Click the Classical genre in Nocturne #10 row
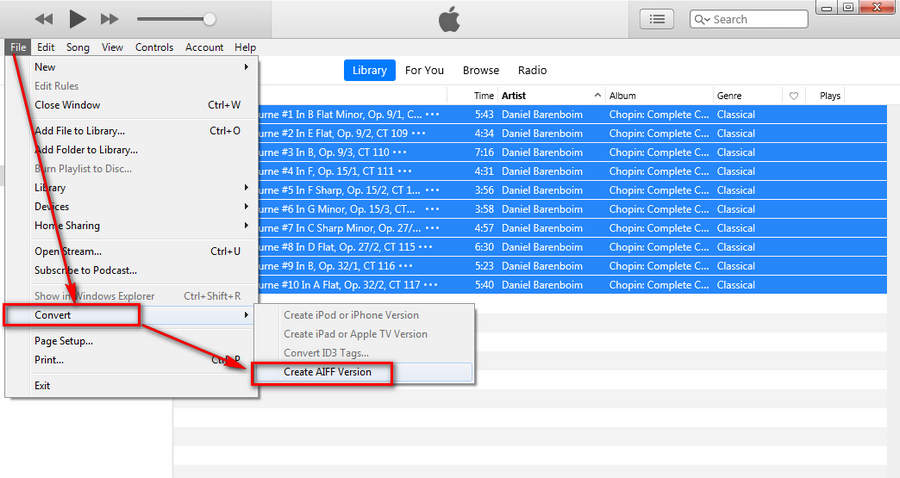Screen dimensions: 900x478 pos(736,285)
